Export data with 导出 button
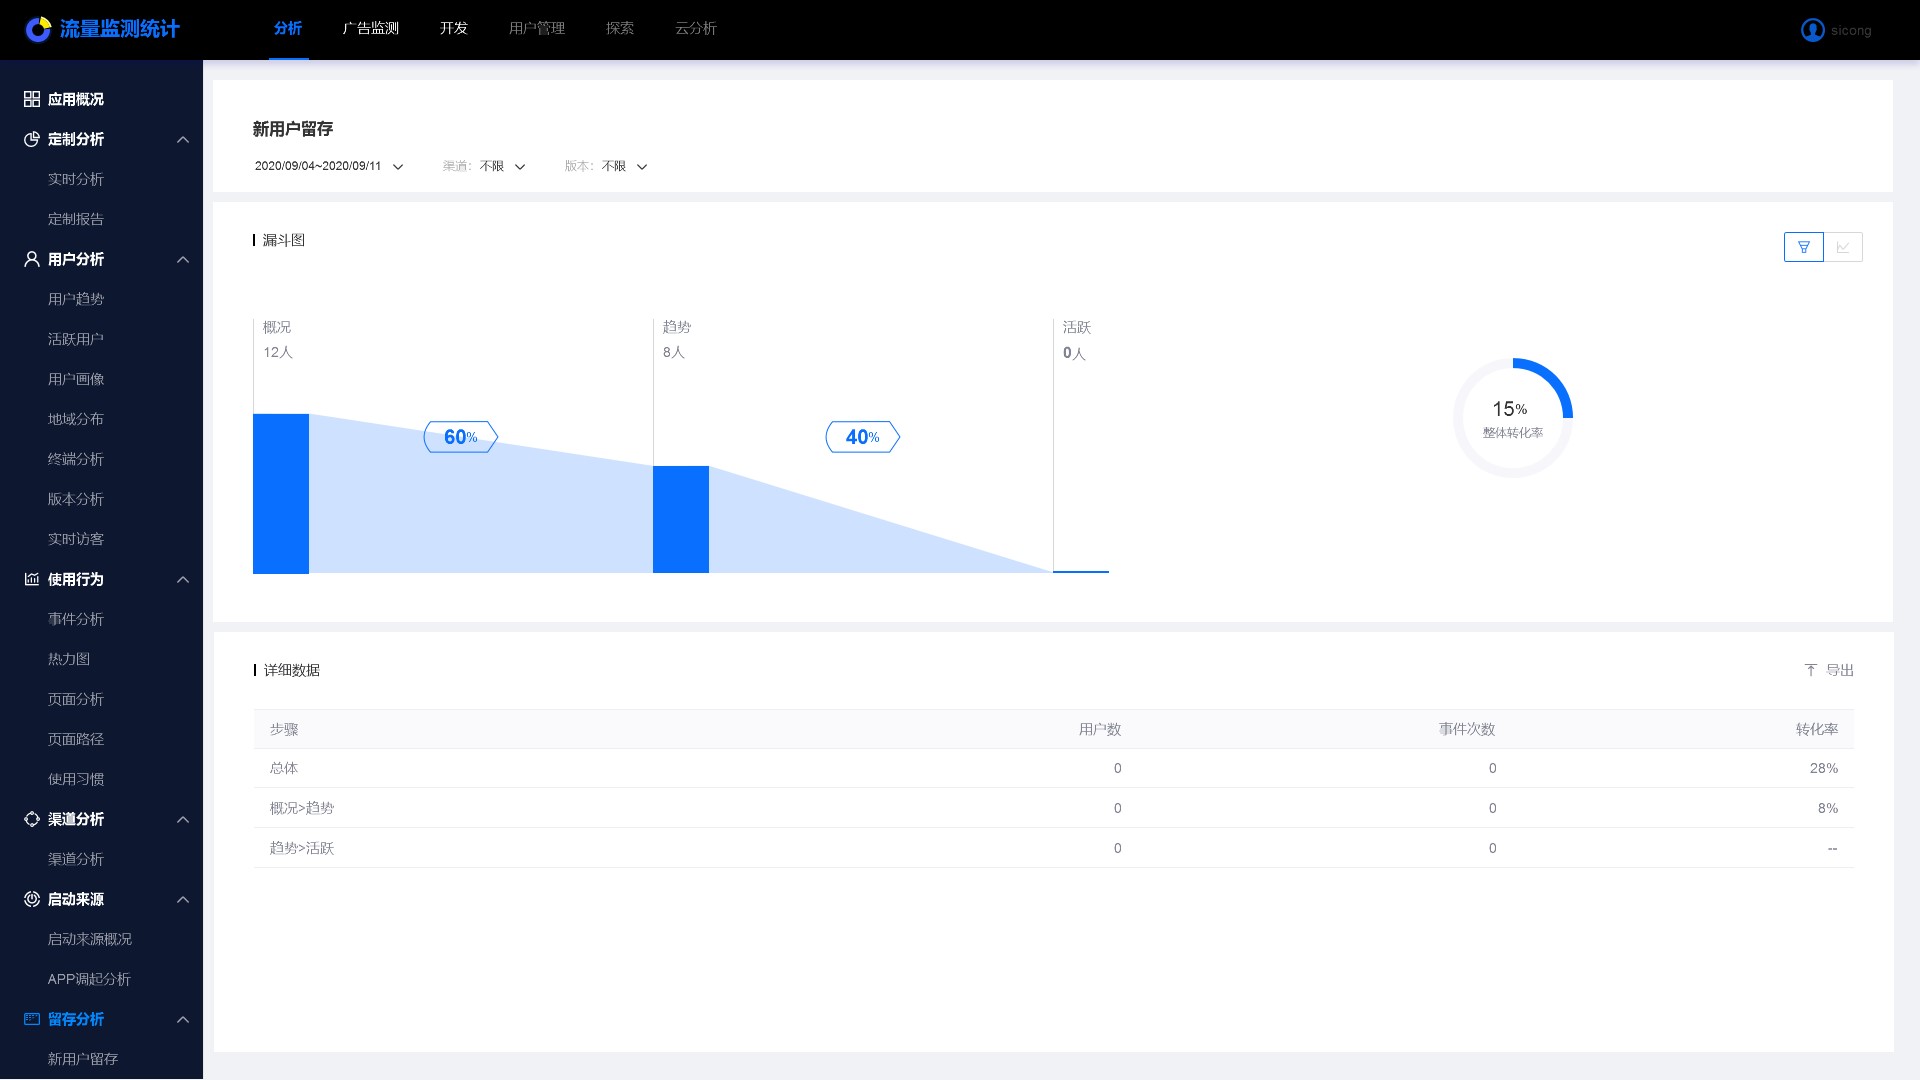1920x1080 pixels. point(1829,670)
